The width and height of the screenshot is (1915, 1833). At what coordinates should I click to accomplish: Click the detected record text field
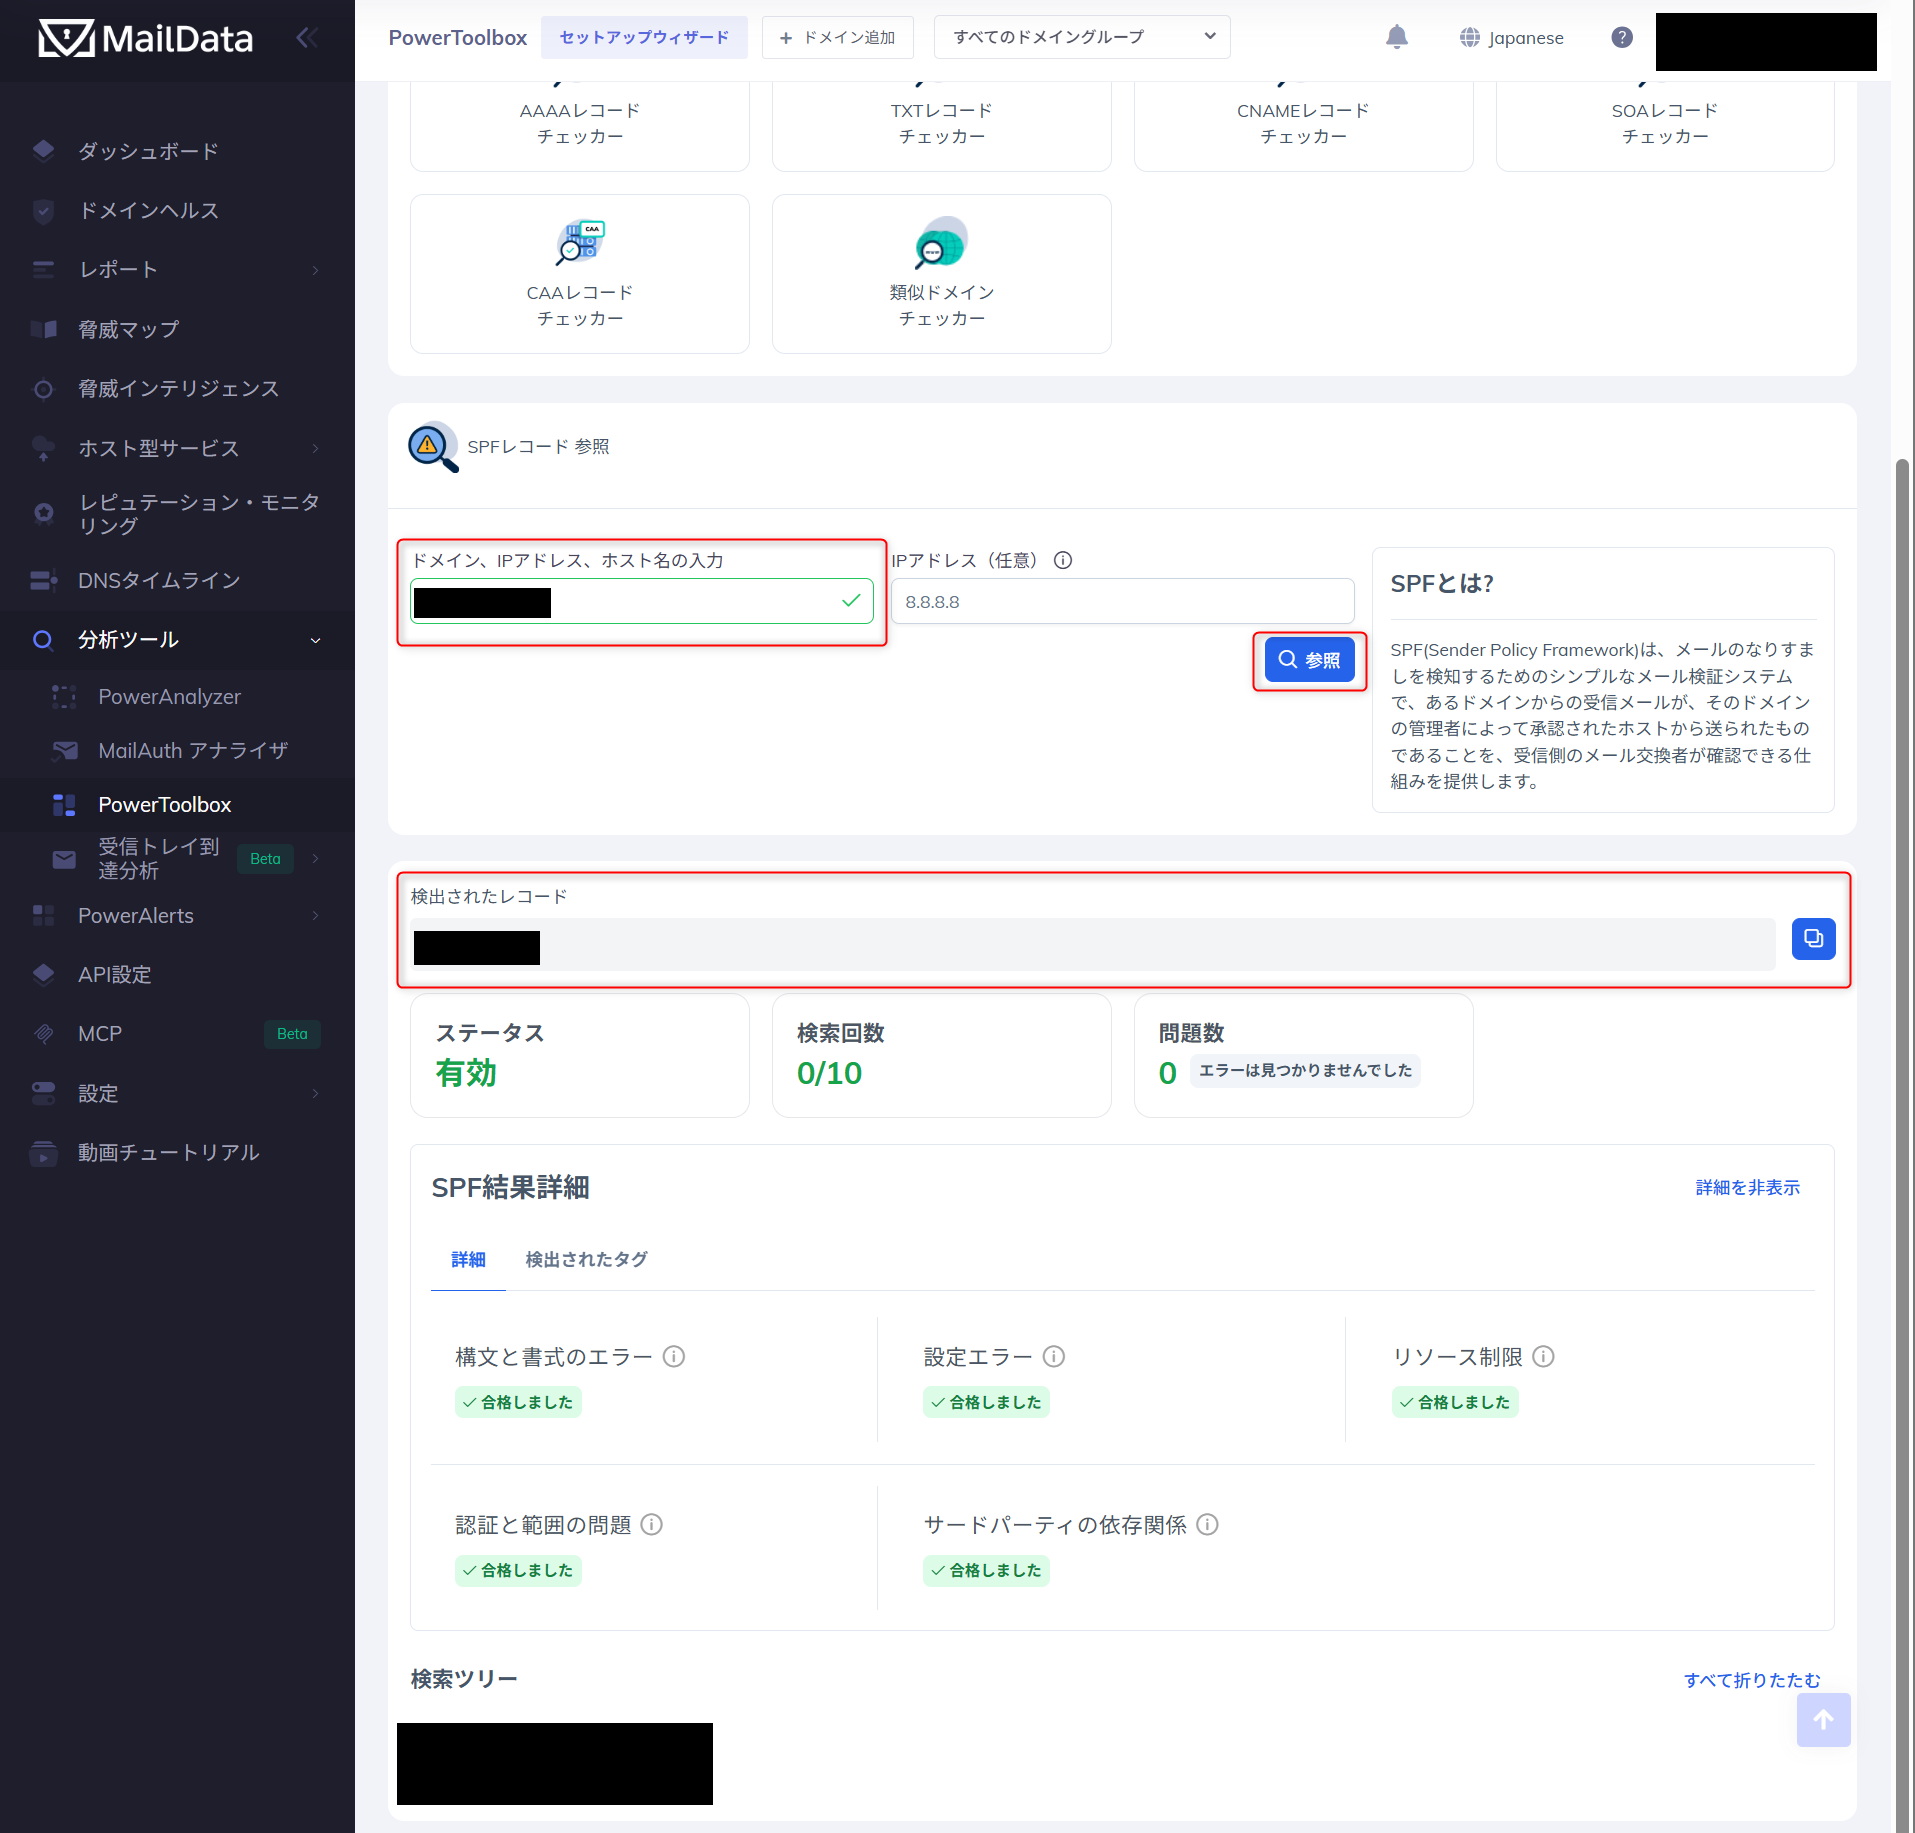(1094, 945)
